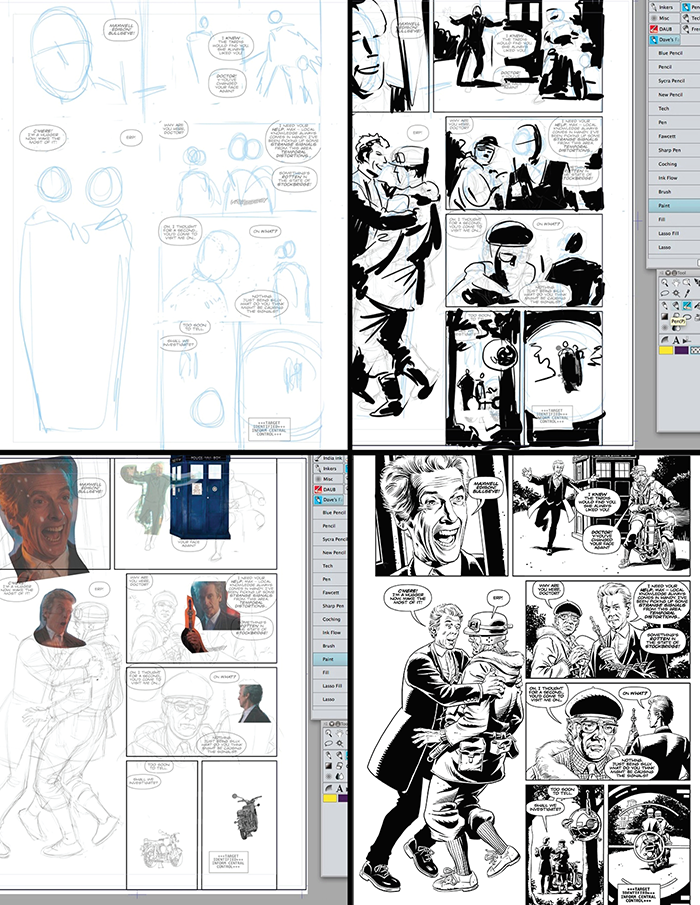Choose highlighted Paint brush beside the rough-inks page
The width and height of the screenshot is (700, 905).
(x=673, y=205)
